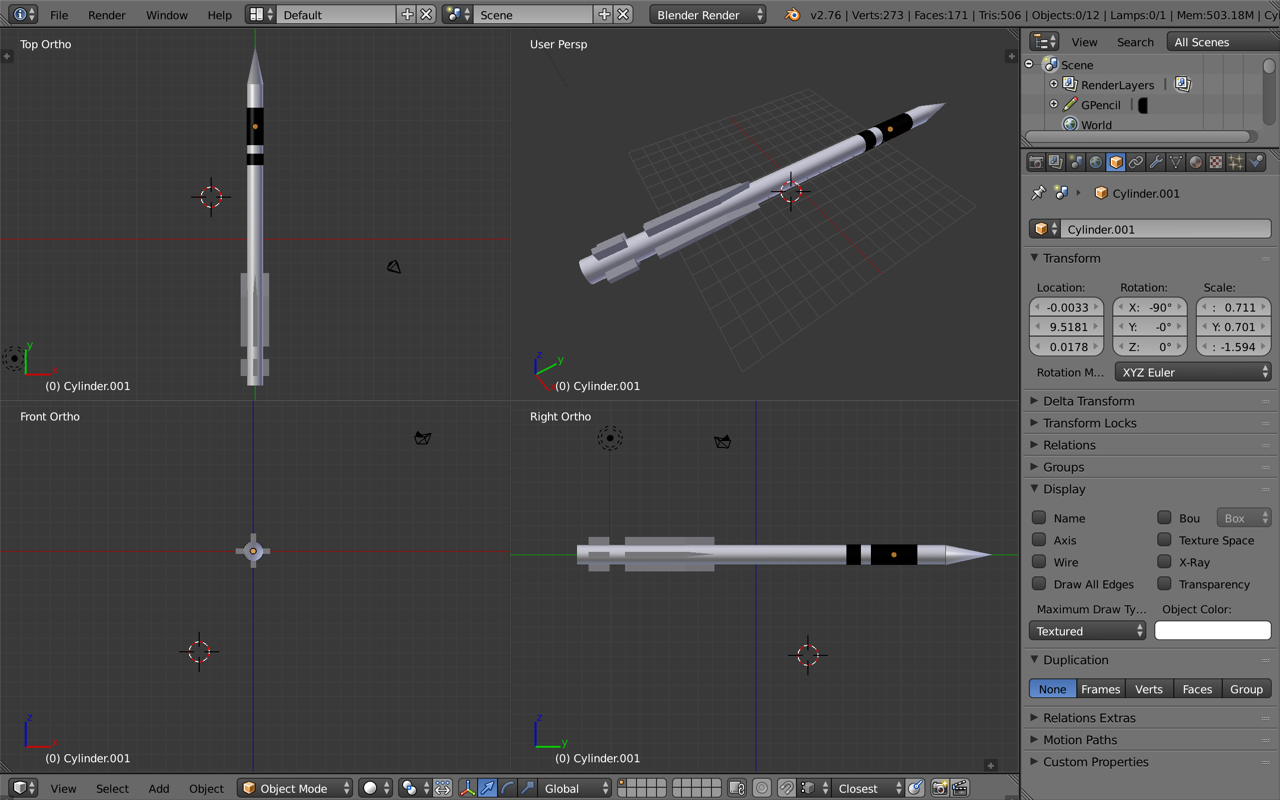This screenshot has width=1280, height=800.
Task: Open the Blender Render engine dropdown
Action: click(x=708, y=14)
